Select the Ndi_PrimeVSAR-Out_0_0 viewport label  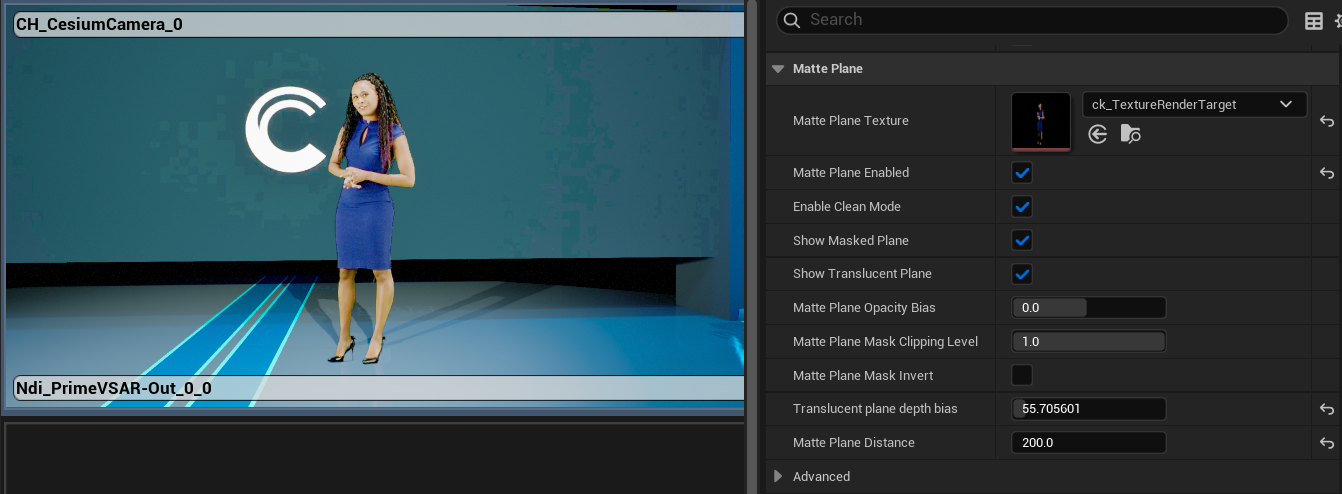pyautogui.click(x=113, y=388)
